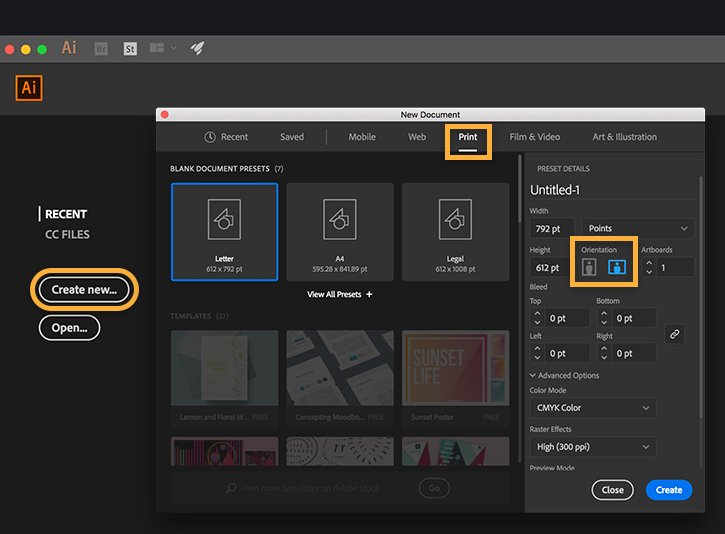Viewport: 725px width, 534px height.
Task: Open the arrange documents dropdown arrow
Action: pyautogui.click(x=174, y=48)
